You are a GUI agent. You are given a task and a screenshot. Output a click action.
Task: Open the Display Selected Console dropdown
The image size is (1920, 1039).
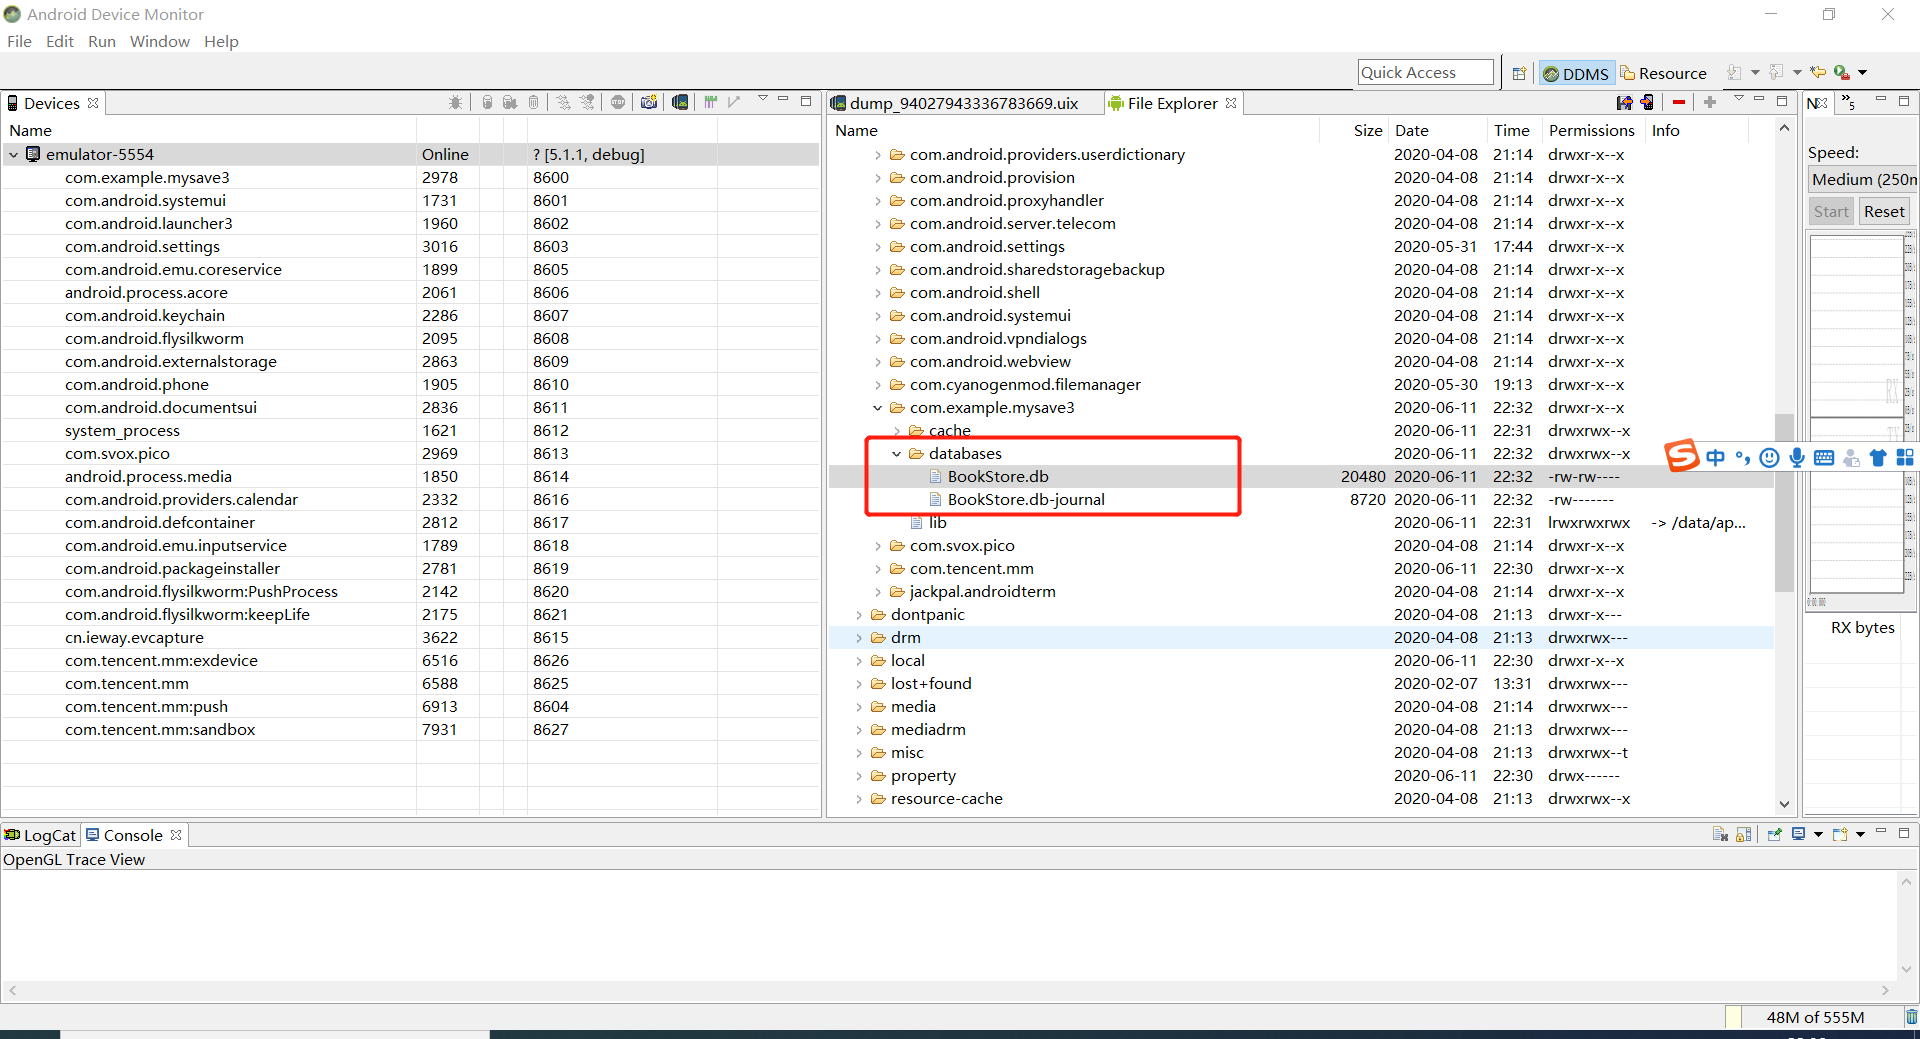[x=1818, y=834]
